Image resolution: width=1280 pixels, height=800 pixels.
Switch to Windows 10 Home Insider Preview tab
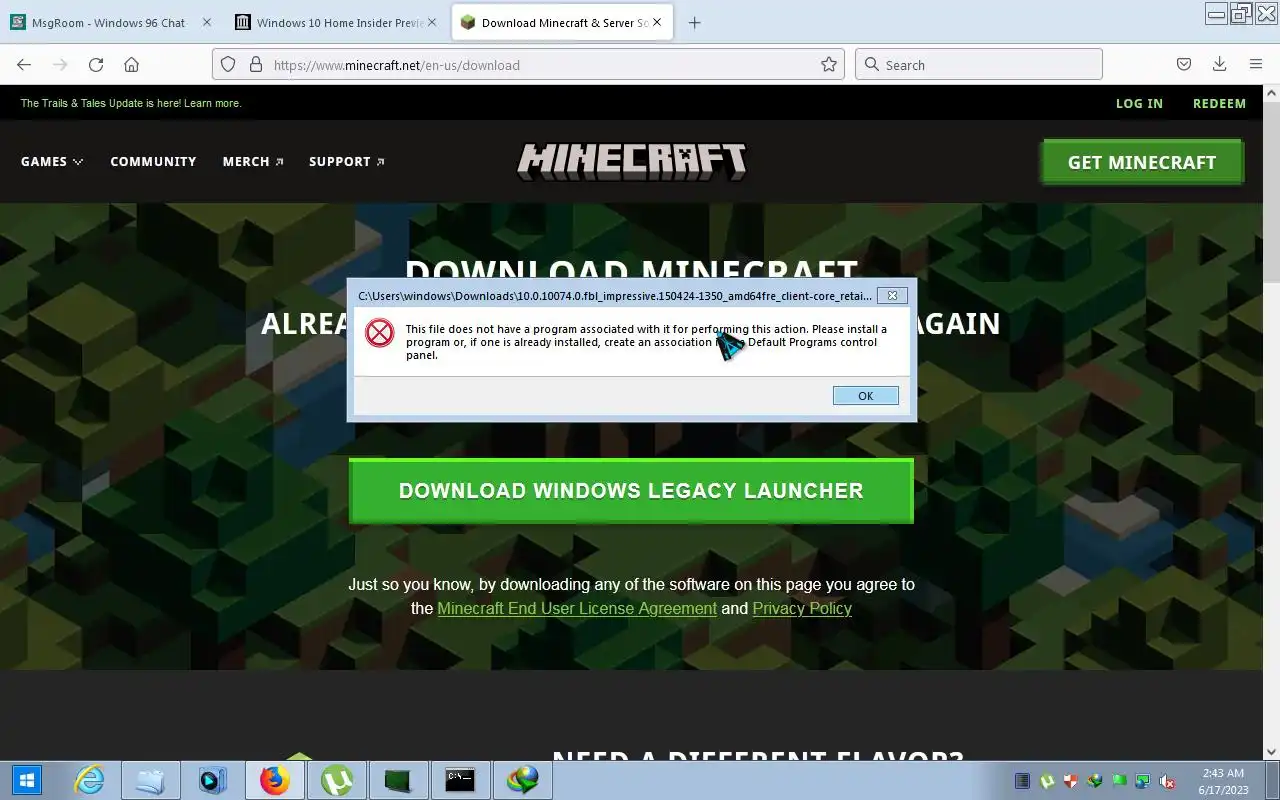[338, 22]
